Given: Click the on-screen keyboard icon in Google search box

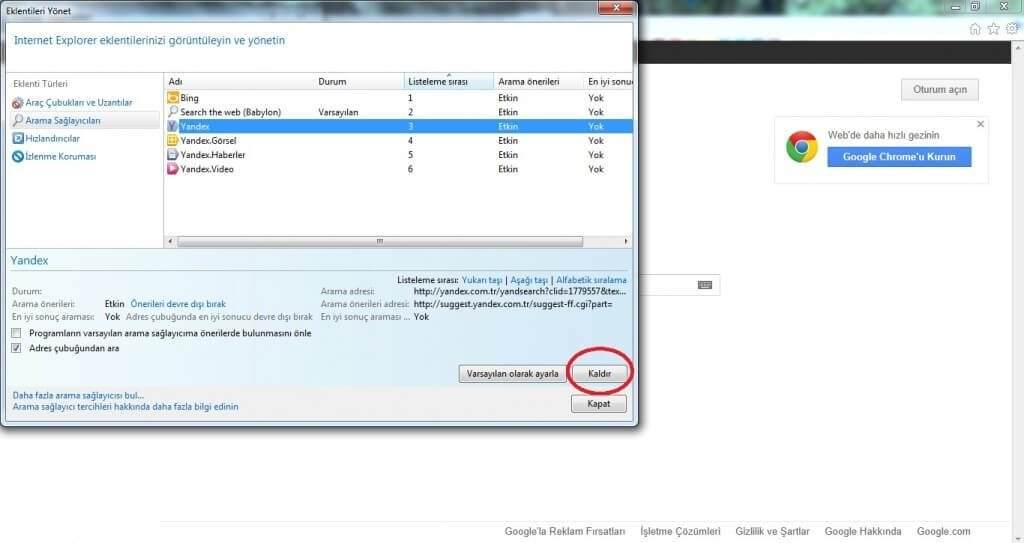Looking at the screenshot, I should click(x=705, y=285).
